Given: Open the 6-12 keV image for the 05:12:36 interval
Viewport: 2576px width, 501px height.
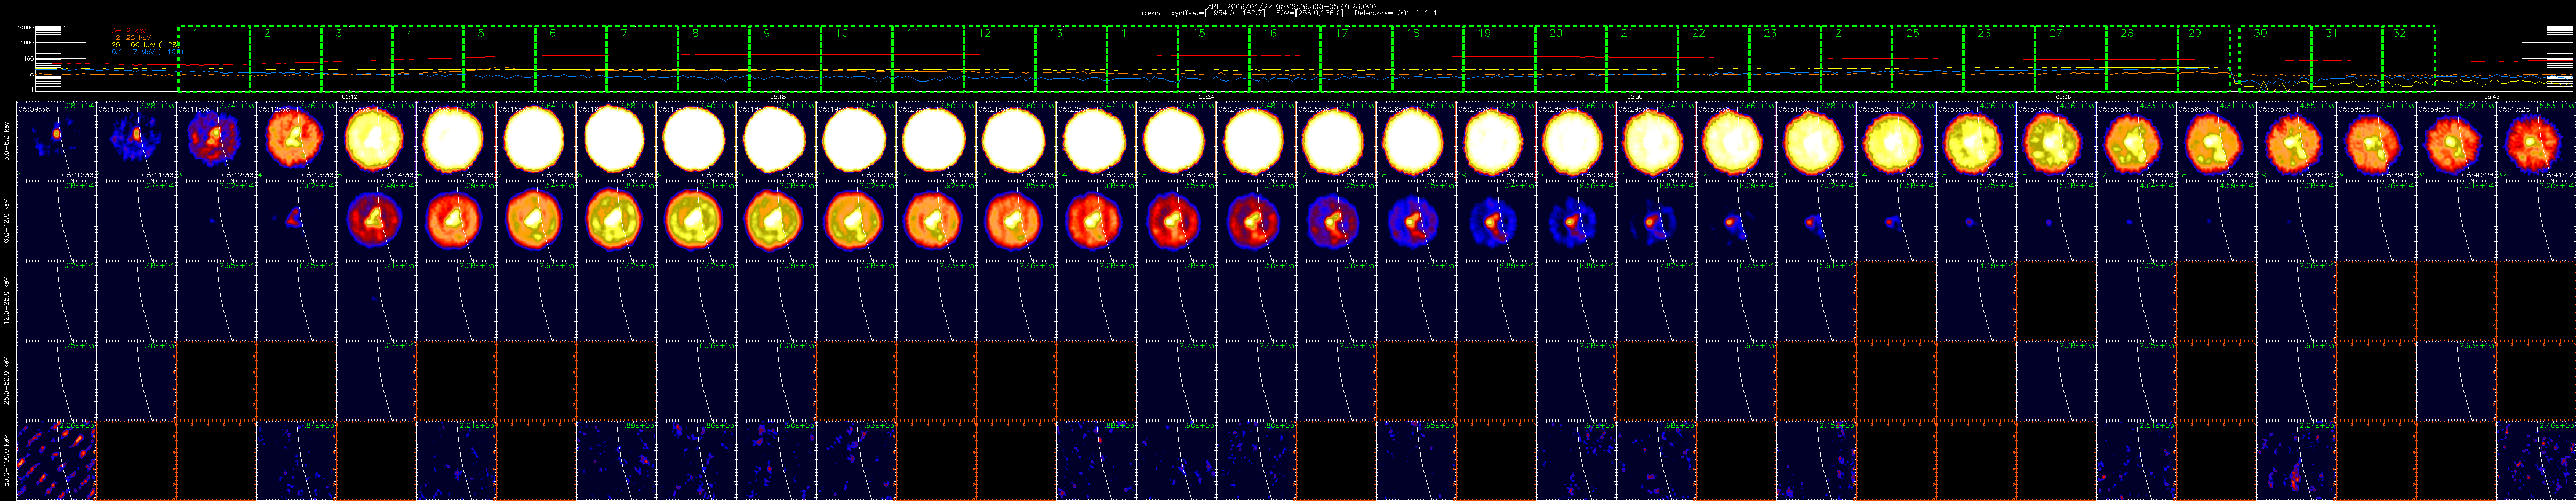Looking at the screenshot, I should 296,220.
